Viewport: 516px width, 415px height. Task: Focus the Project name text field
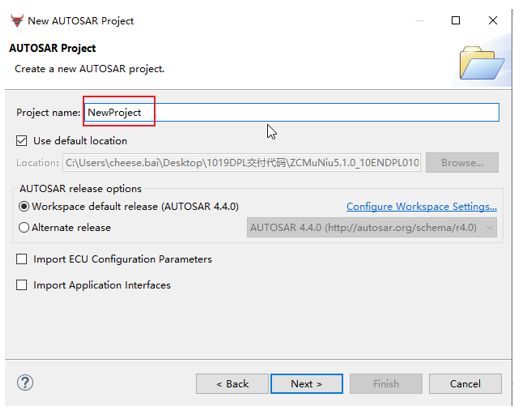pos(292,112)
